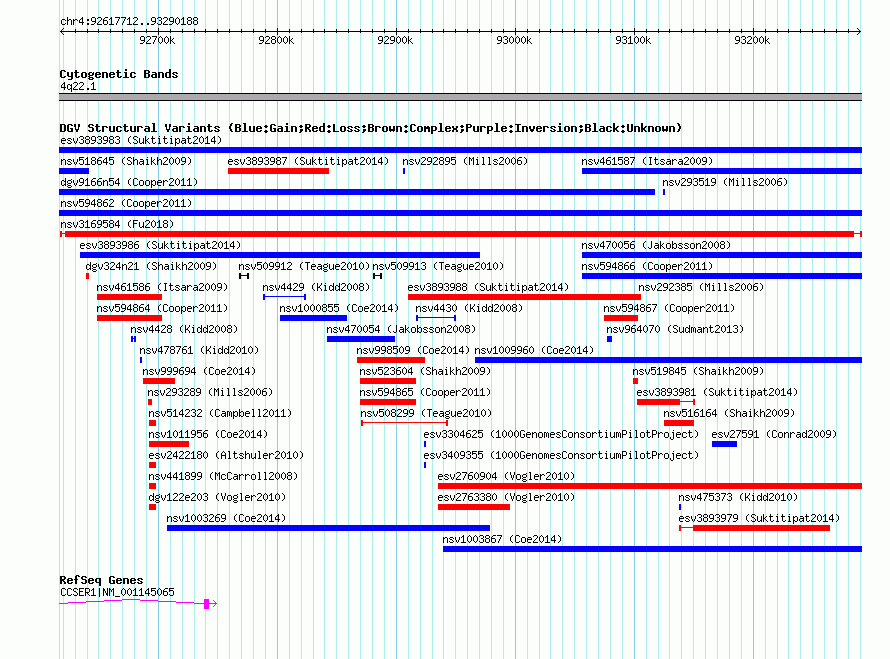Click esv3893988 (Suktitipat2014) label
The height and width of the screenshot is (659, 890).
pyautogui.click(x=488, y=287)
